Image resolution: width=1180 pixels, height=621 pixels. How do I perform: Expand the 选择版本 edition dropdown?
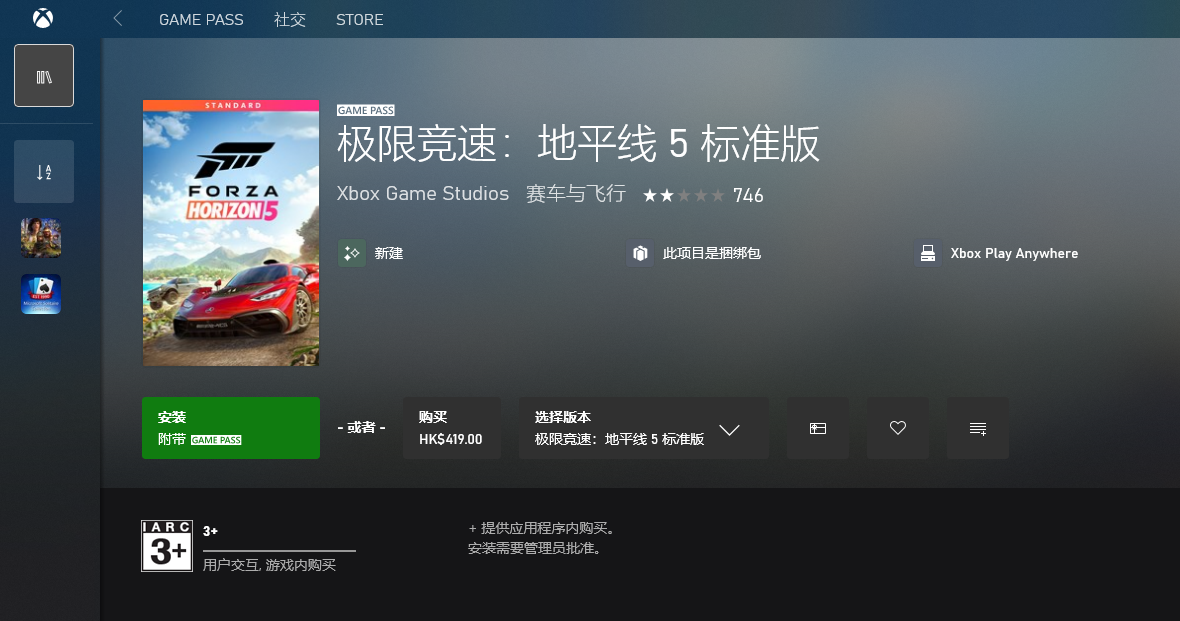pyautogui.click(x=643, y=428)
